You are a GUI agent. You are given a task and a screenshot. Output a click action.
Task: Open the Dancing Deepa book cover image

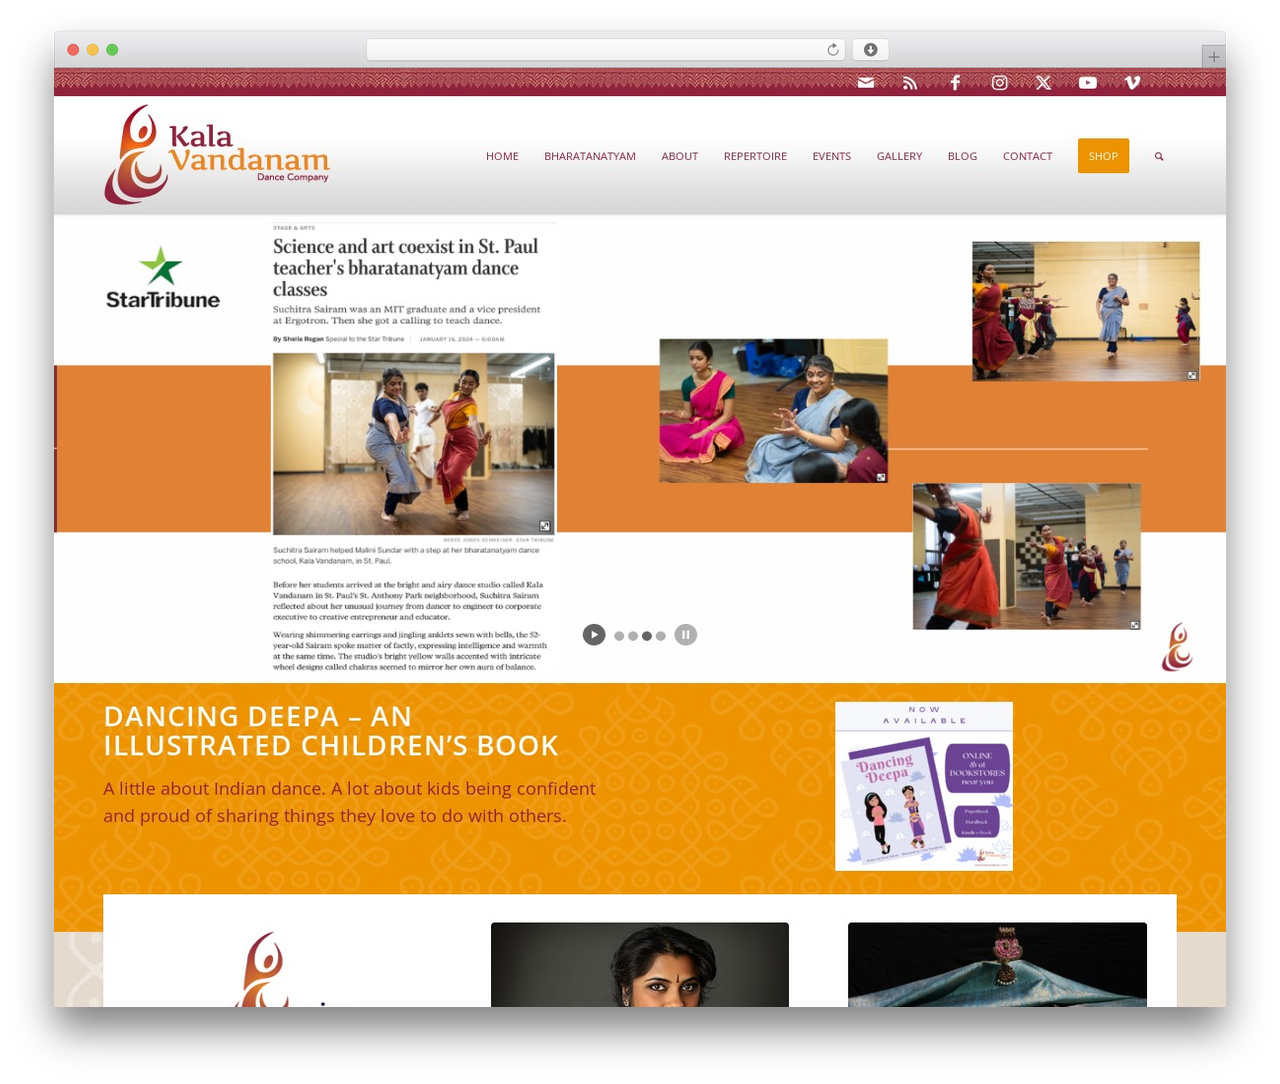click(924, 786)
